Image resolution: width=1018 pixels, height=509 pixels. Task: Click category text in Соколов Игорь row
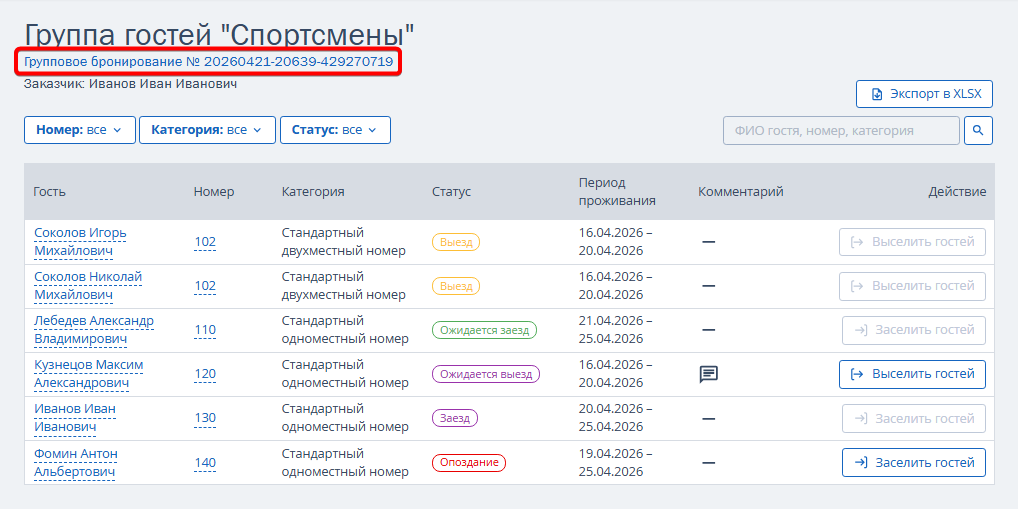tap(343, 242)
